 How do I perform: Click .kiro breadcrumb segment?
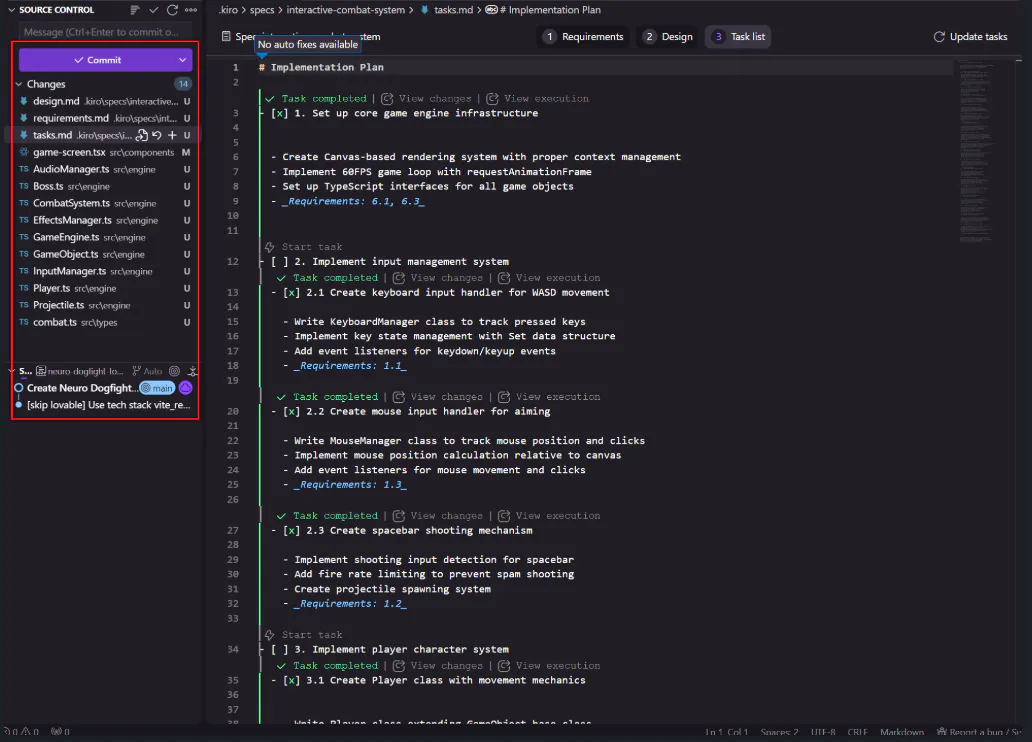click(228, 10)
